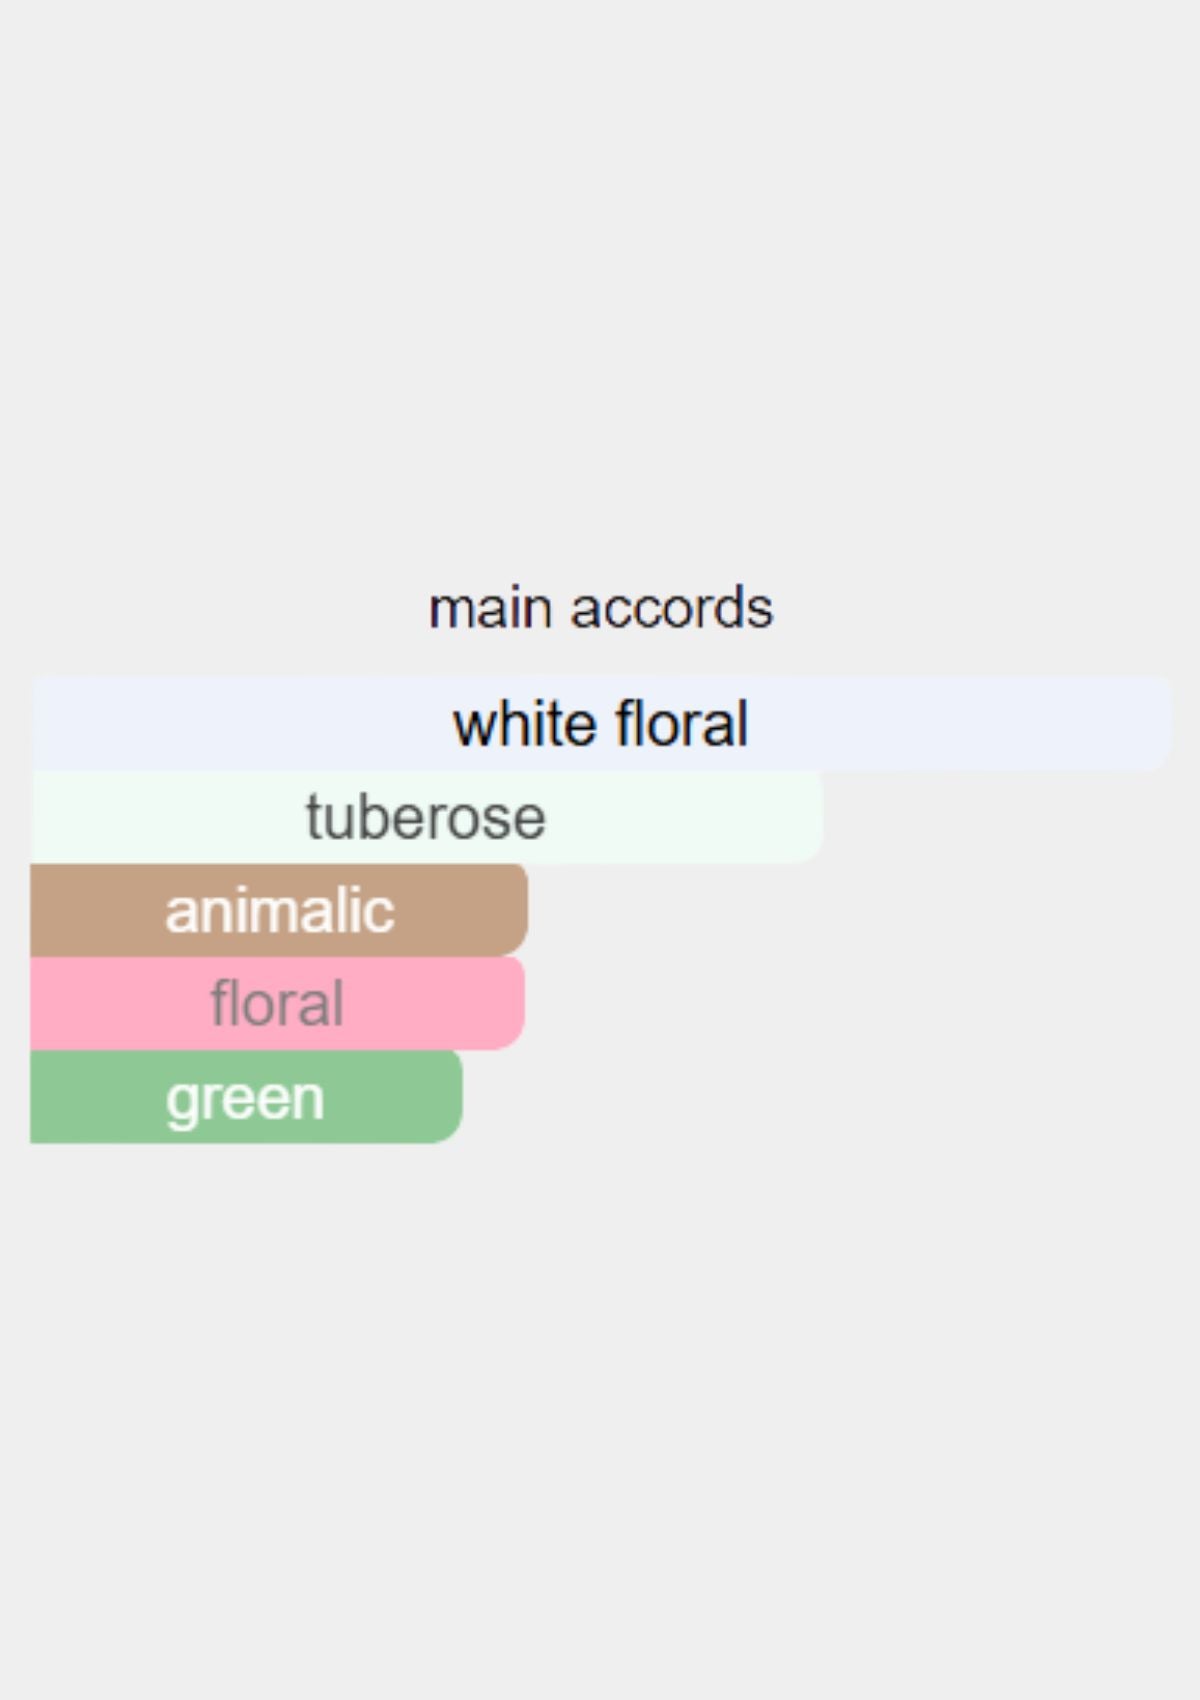Click the brown animalic accord bar
Screen dimensions: 1200x1700
coord(279,910)
